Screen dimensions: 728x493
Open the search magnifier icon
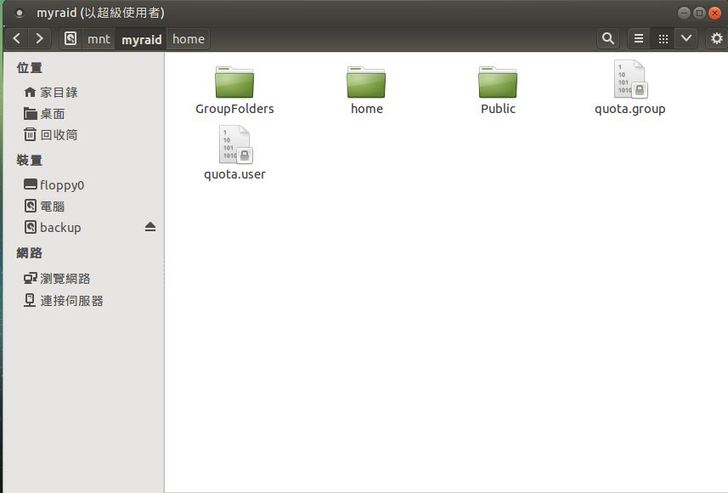[608, 38]
